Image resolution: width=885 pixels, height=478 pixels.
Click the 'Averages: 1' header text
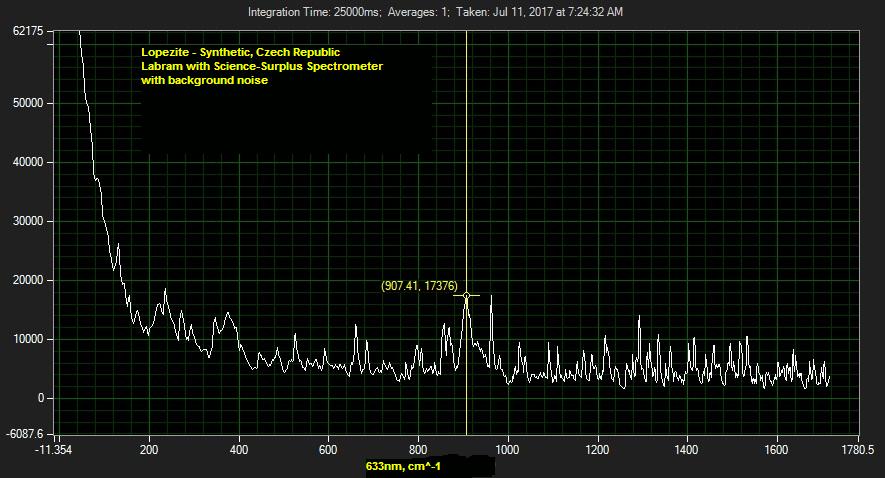click(x=418, y=11)
